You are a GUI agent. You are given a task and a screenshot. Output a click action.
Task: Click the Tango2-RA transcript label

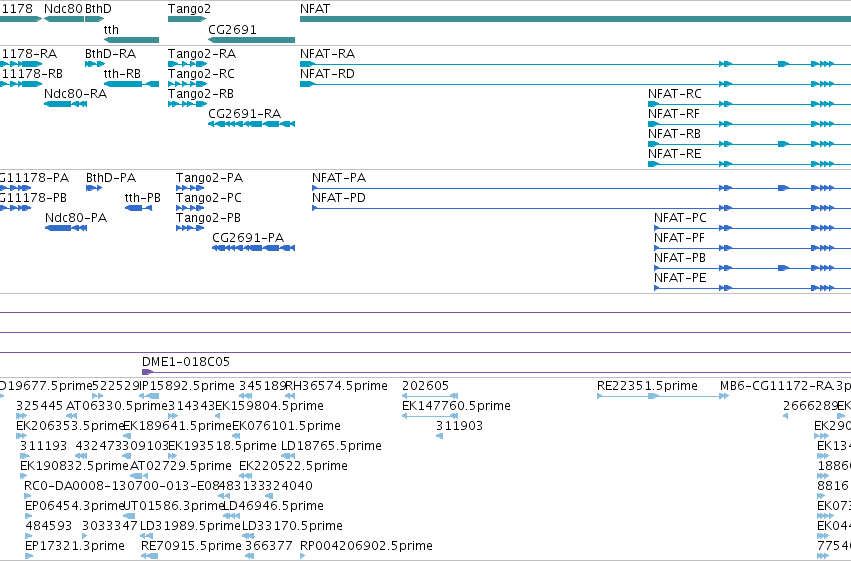coord(202,54)
